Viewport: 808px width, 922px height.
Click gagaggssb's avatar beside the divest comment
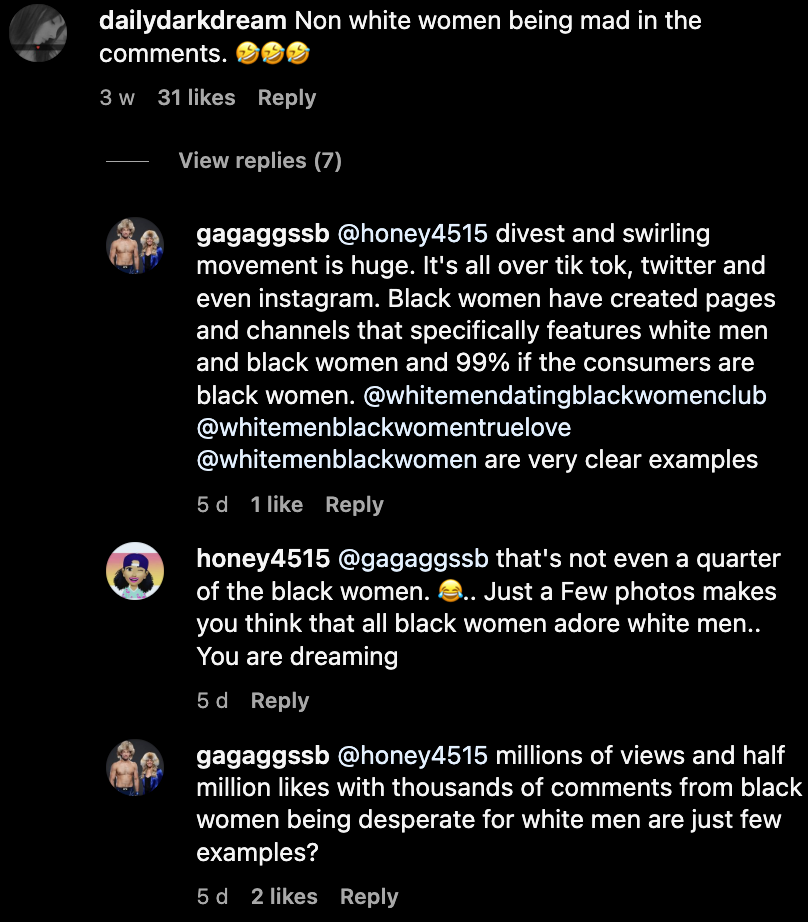coord(135,246)
